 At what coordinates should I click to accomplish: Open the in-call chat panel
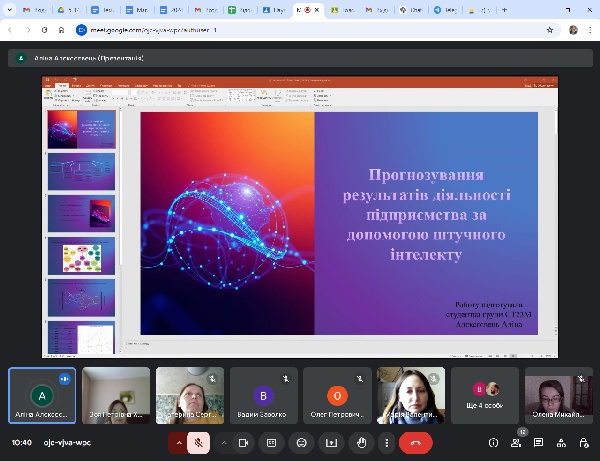click(538, 442)
